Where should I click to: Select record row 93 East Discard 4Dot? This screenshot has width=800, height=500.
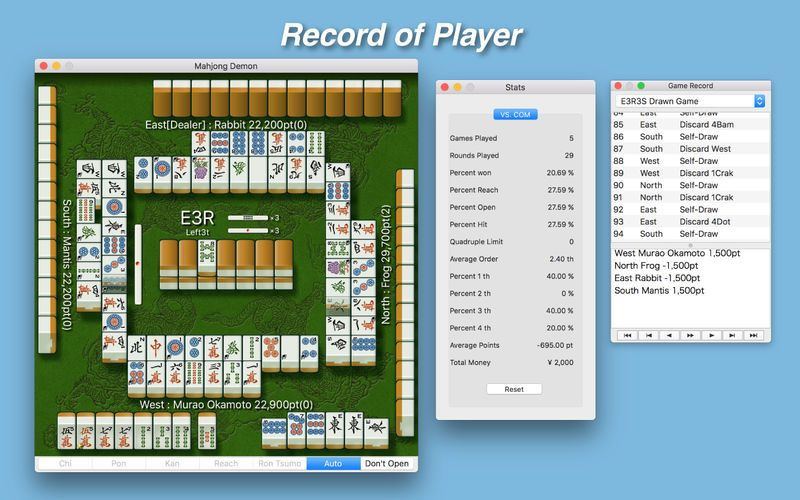(690, 221)
